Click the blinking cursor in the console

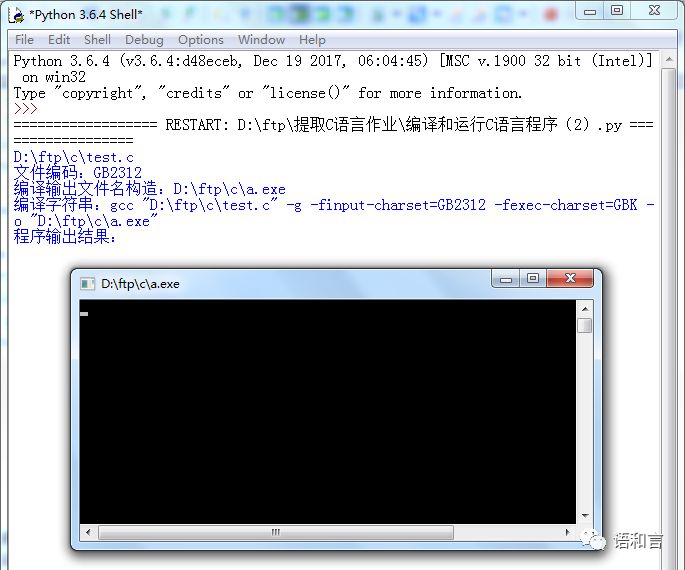(84, 314)
